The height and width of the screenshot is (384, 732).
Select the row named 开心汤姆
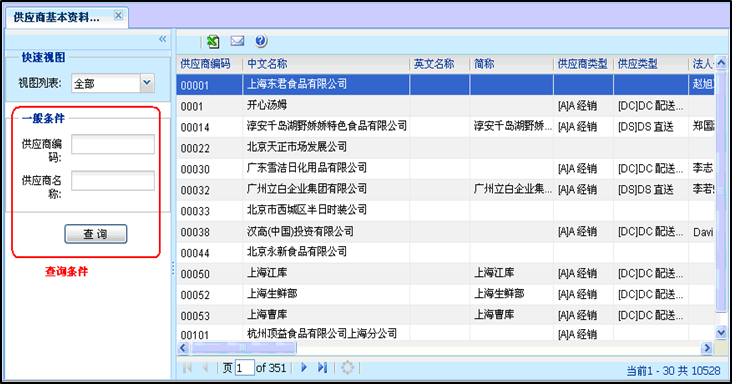445,106
